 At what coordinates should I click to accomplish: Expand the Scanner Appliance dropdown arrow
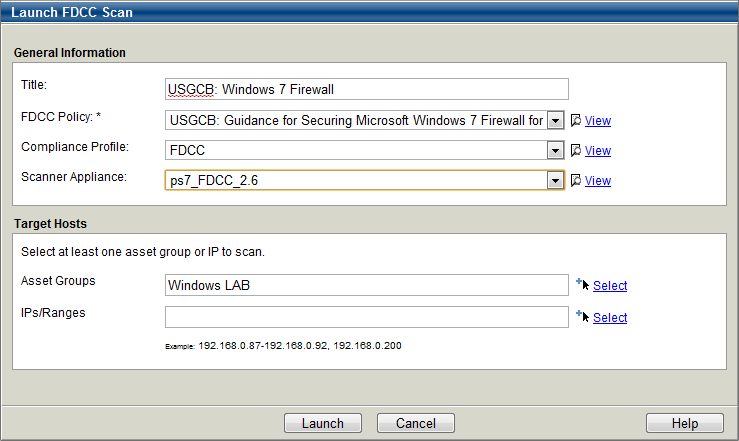tap(555, 180)
